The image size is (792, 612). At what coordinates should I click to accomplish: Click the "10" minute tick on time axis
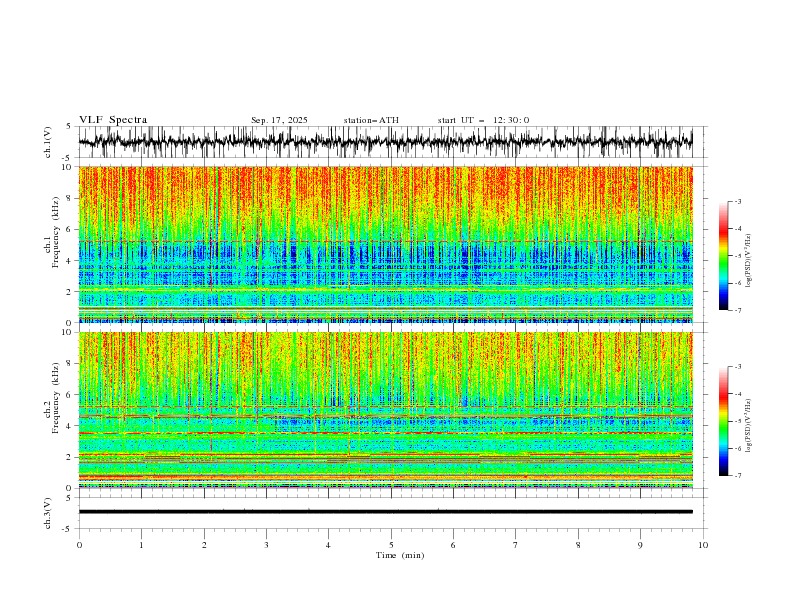[x=703, y=545]
